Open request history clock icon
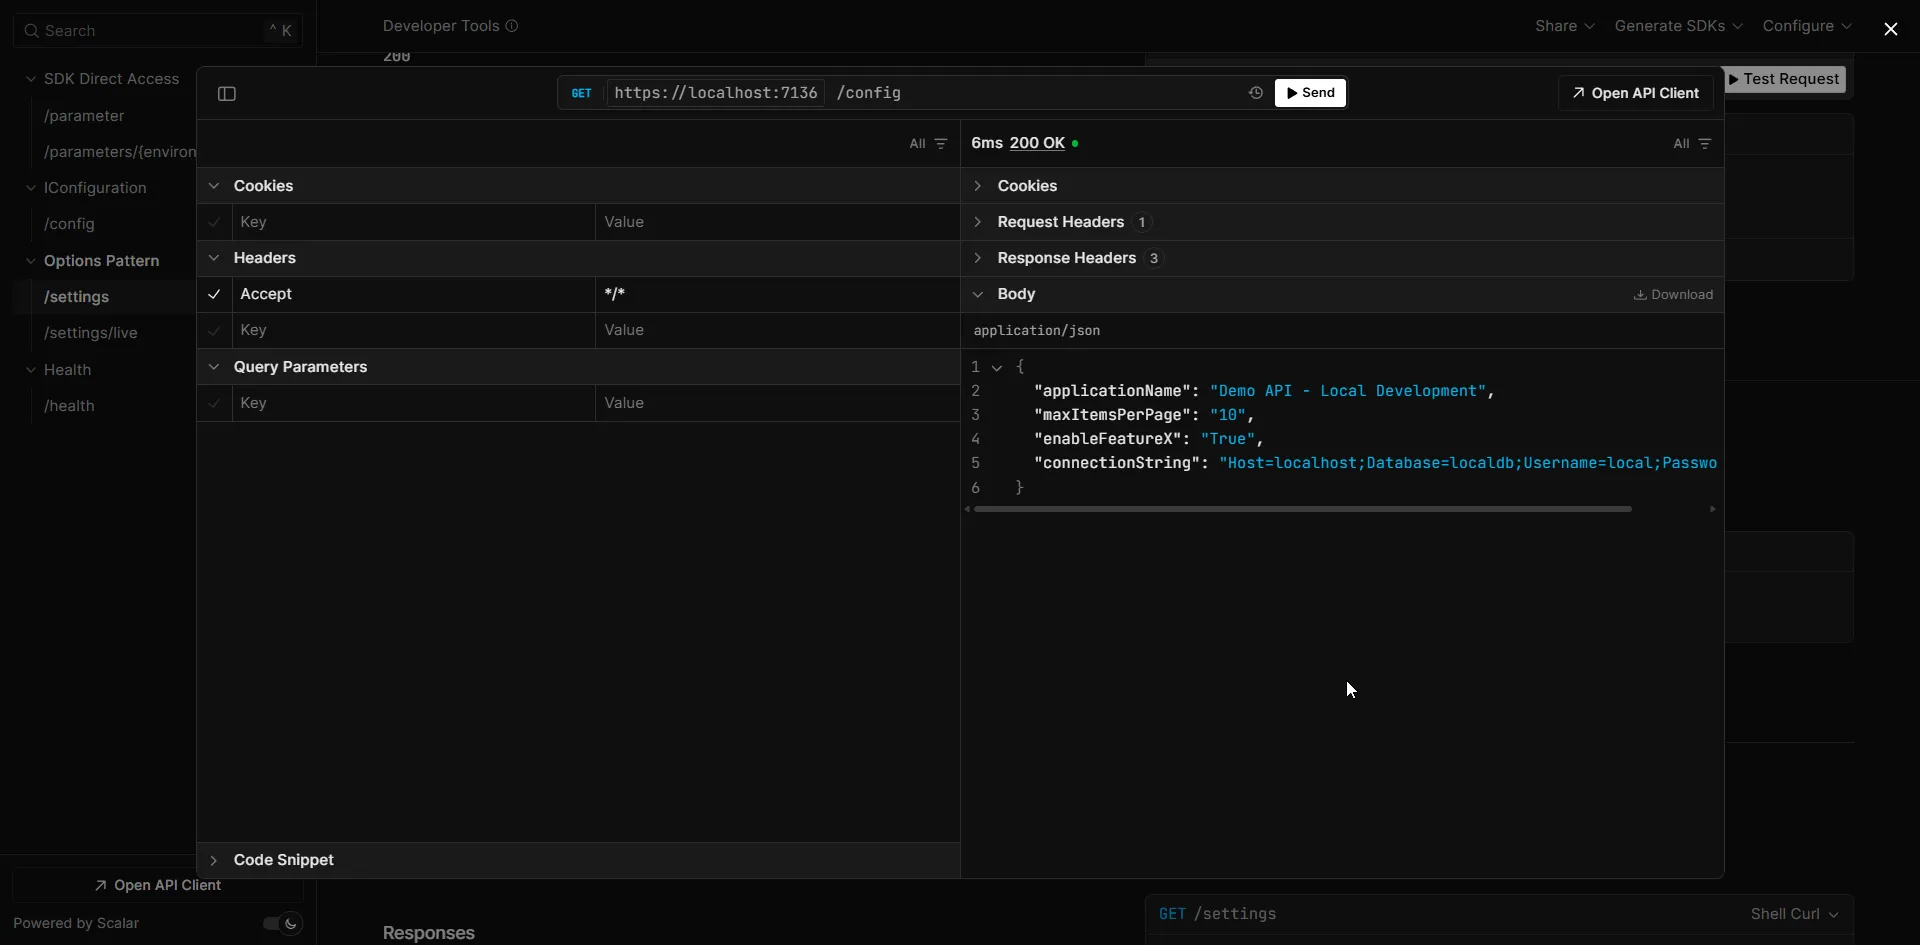This screenshot has height=945, width=1920. 1255,92
